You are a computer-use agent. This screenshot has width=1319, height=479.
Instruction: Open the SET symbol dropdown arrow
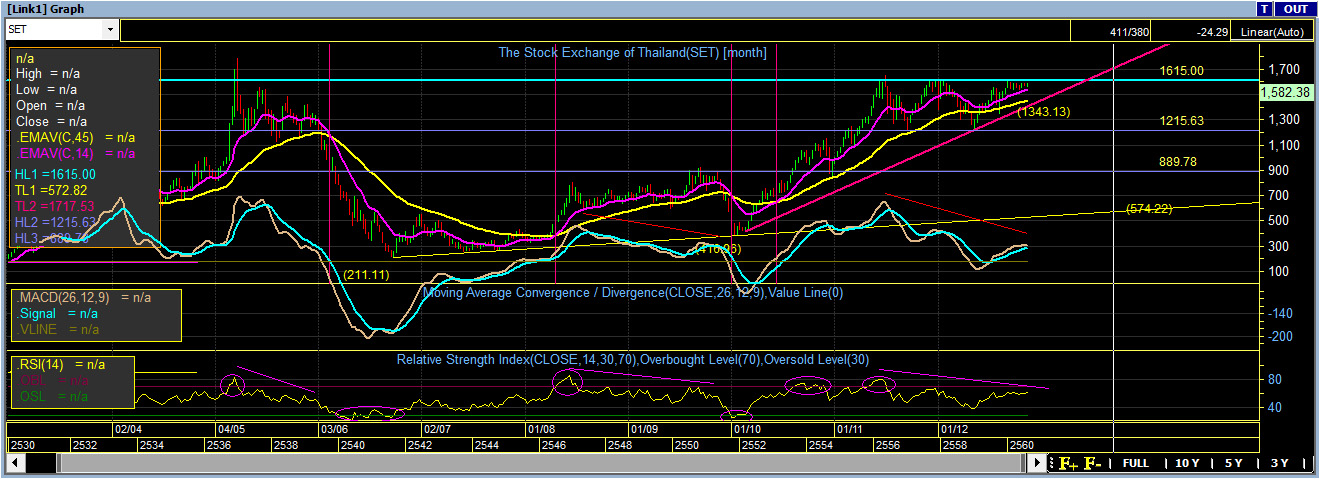[110, 30]
